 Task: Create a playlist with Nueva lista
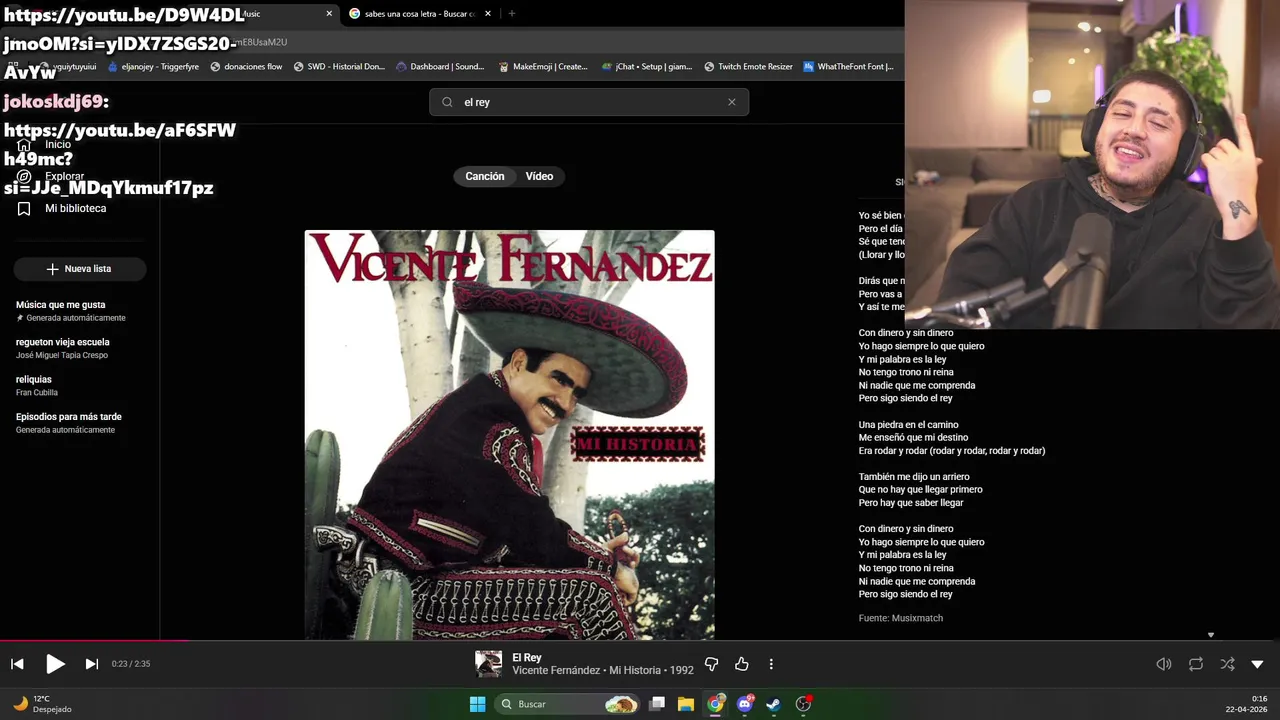coord(80,269)
